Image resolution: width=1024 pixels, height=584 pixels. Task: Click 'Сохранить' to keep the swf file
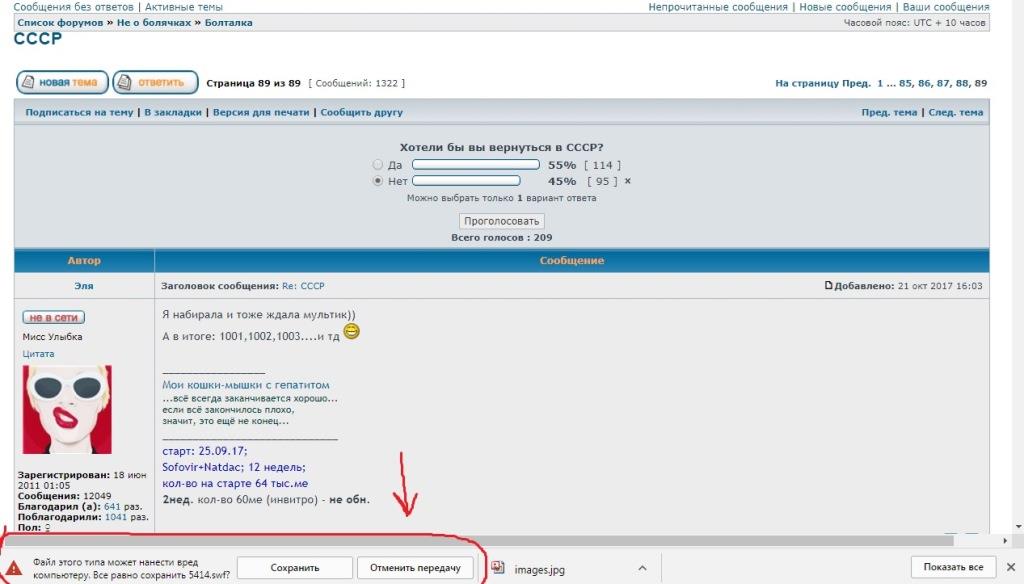point(294,568)
